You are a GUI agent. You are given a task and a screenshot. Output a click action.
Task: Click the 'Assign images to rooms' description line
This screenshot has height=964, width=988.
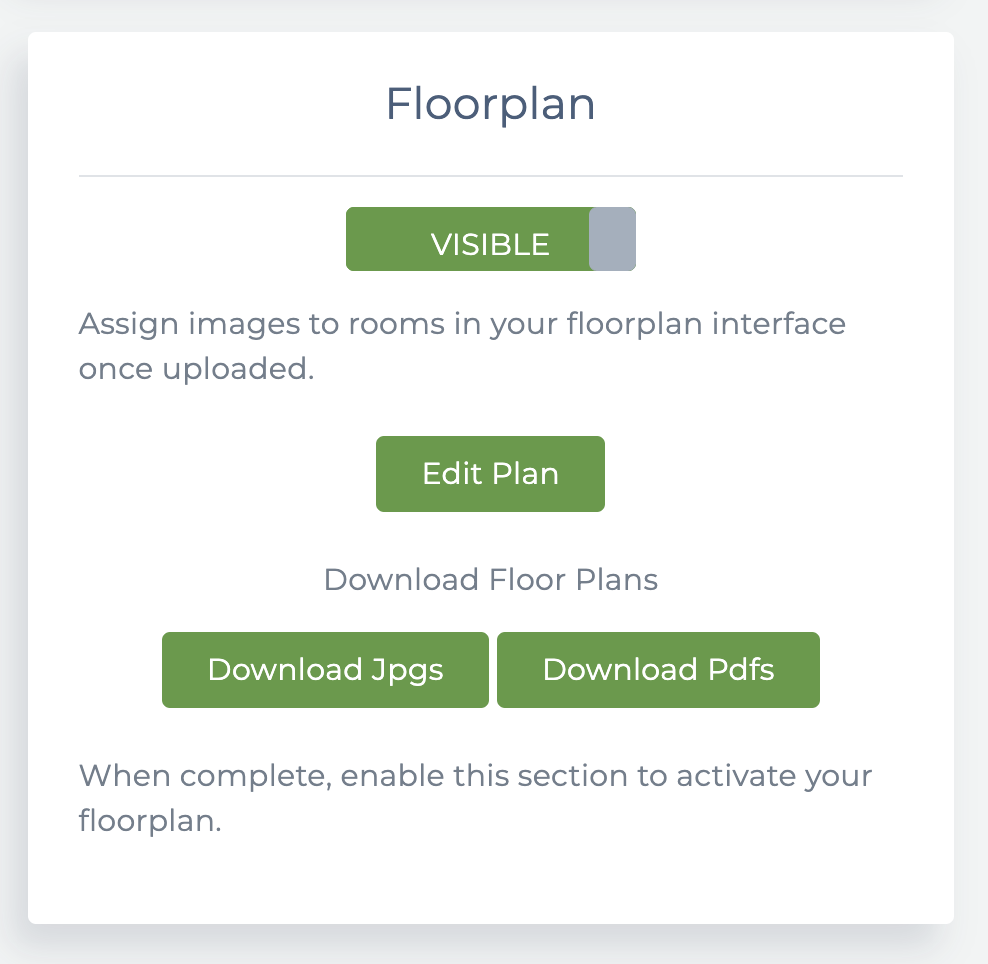[462, 324]
